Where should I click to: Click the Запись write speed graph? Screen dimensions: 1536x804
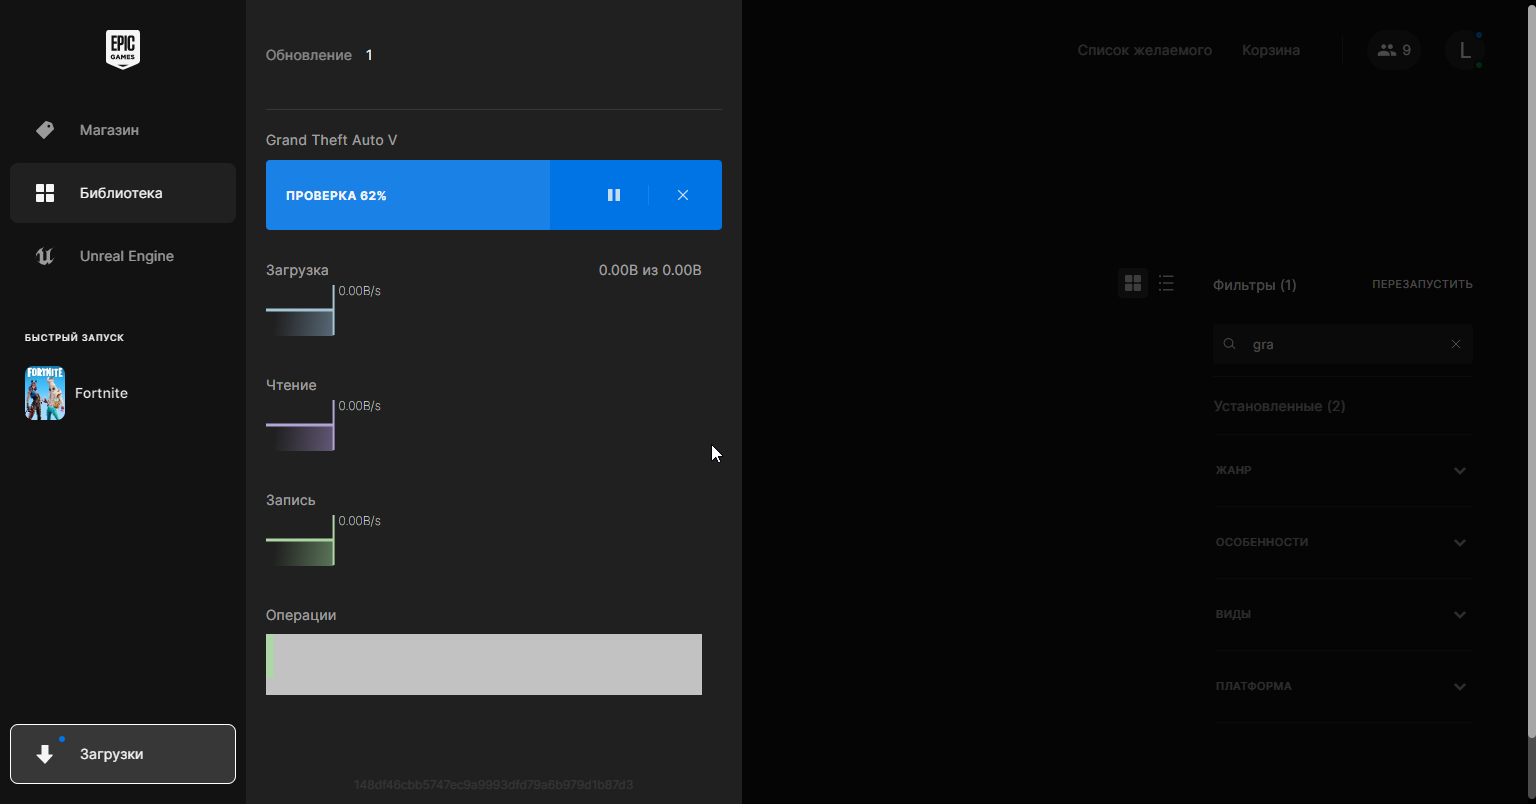pyautogui.click(x=300, y=540)
